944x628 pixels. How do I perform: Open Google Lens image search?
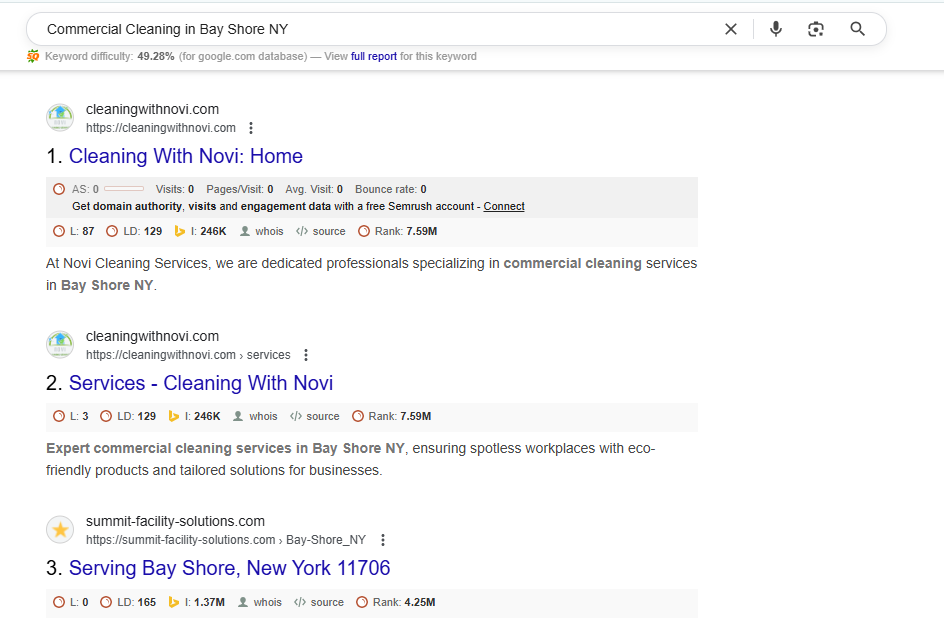[x=816, y=29]
